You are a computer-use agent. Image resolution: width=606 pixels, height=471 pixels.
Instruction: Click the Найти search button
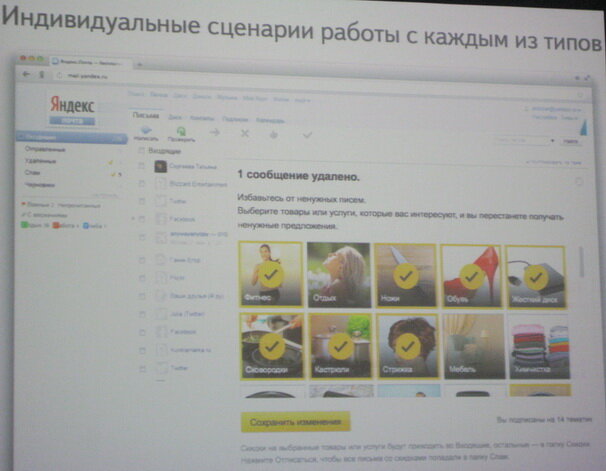(x=570, y=141)
